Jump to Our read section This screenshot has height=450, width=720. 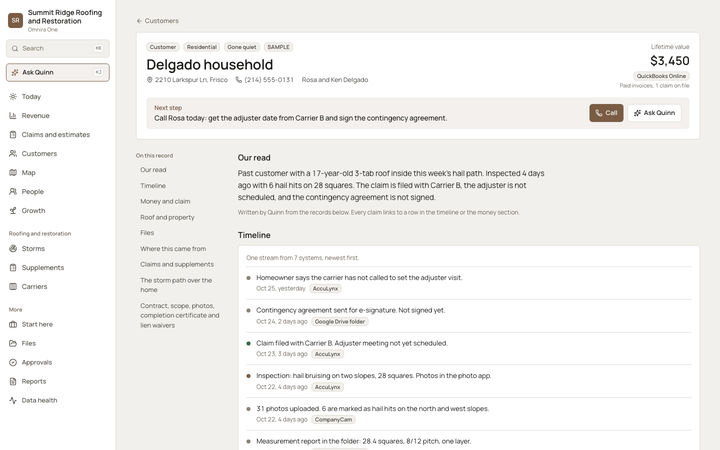pos(153,170)
